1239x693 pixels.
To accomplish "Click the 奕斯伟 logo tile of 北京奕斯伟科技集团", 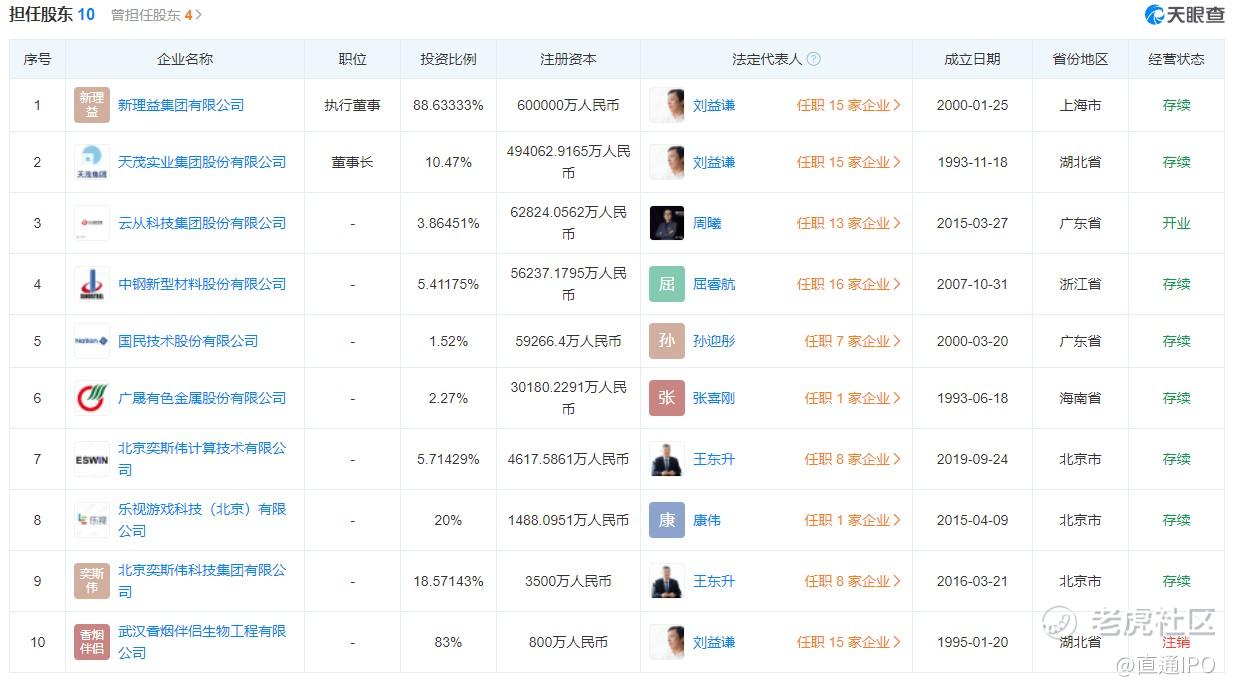I will (x=92, y=581).
